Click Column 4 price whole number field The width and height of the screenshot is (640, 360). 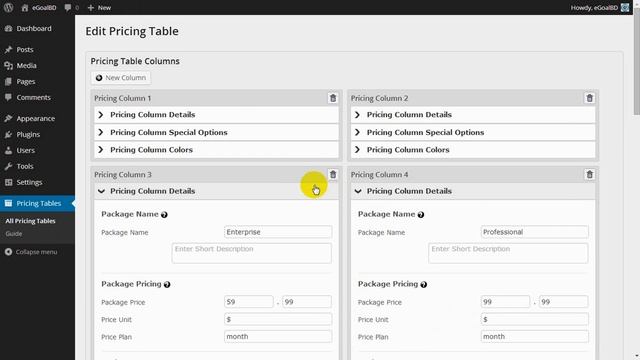coord(505,302)
